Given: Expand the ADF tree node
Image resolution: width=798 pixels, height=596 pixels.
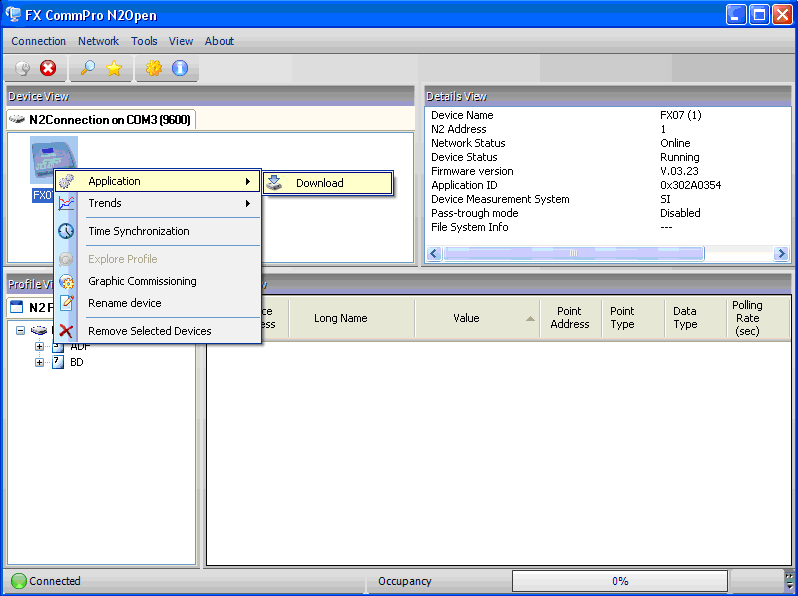Looking at the screenshot, I should (x=39, y=347).
